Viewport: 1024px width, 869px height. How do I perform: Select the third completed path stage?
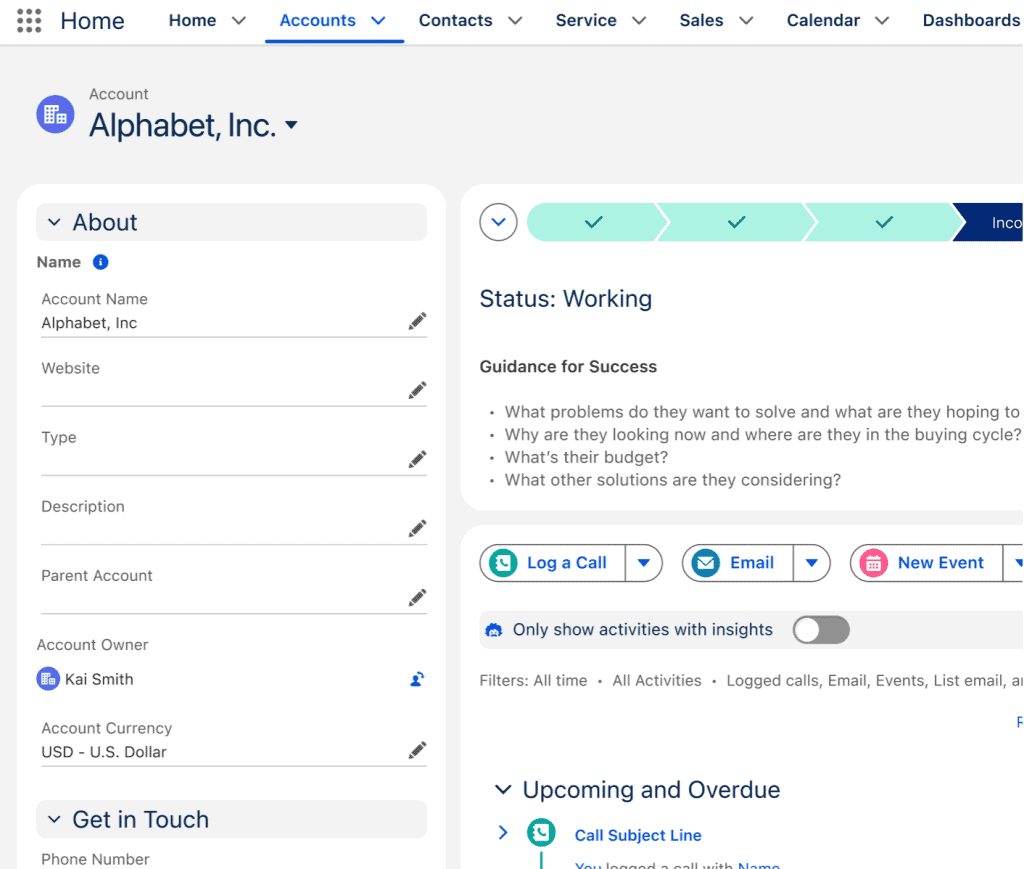[884, 222]
